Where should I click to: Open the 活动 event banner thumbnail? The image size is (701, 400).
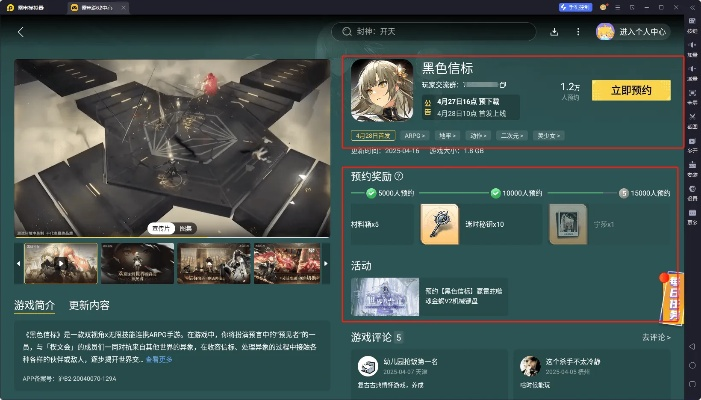tap(385, 297)
